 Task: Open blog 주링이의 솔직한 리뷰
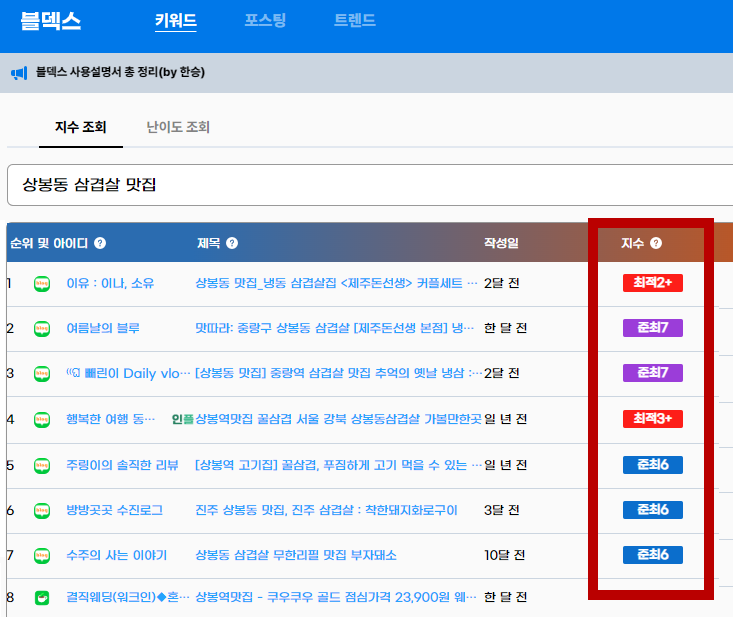pos(122,465)
